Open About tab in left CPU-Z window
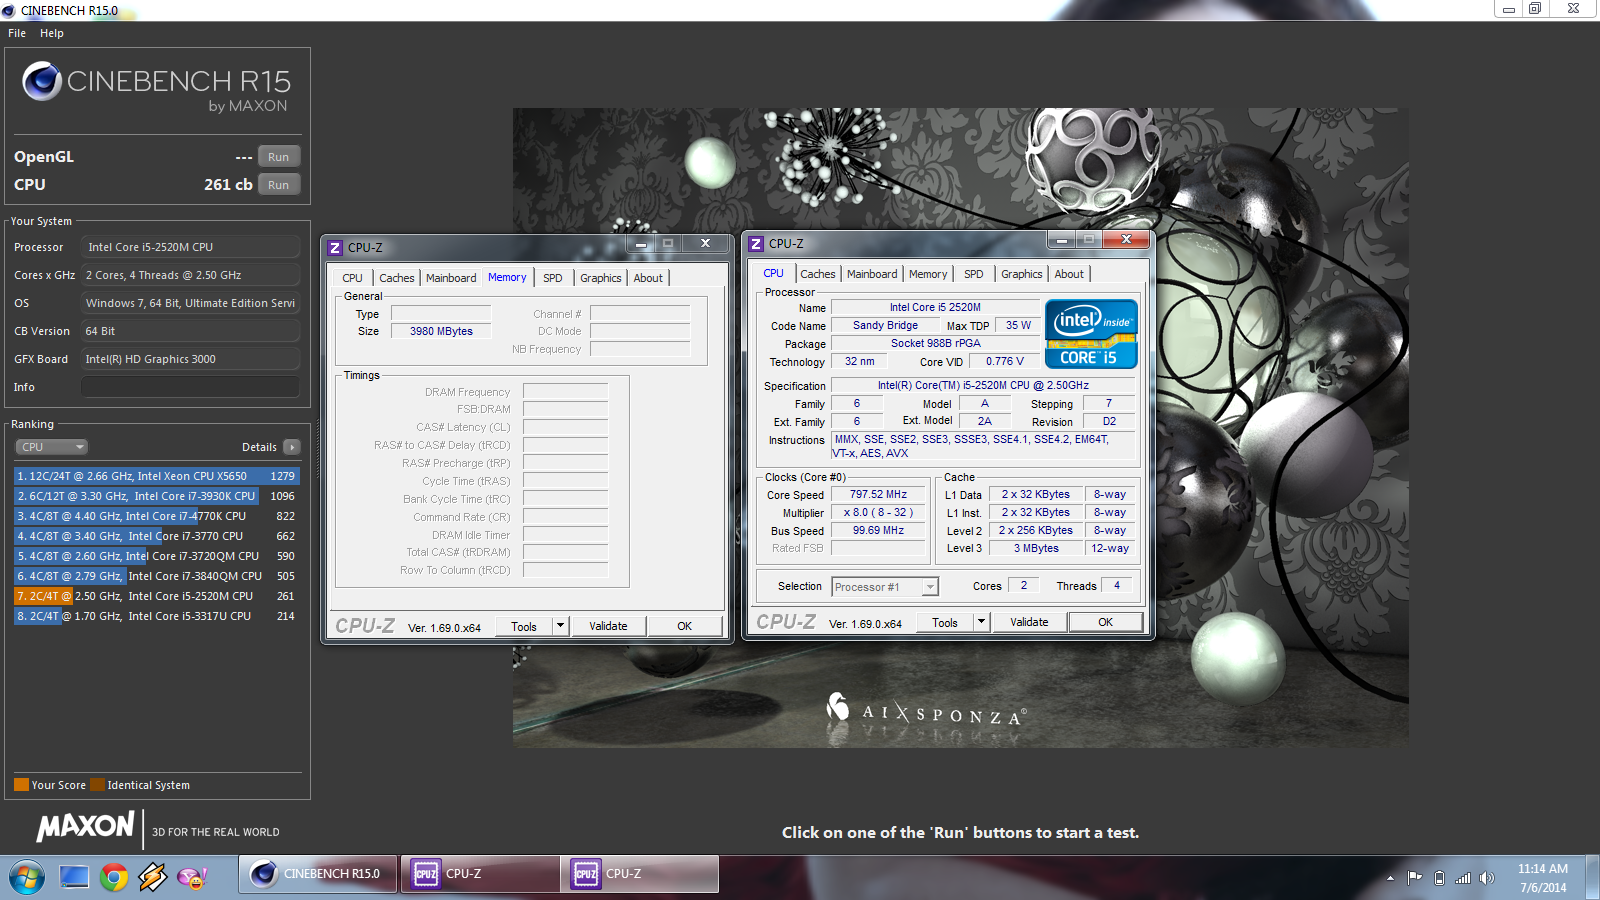The height and width of the screenshot is (900, 1600). click(x=648, y=278)
